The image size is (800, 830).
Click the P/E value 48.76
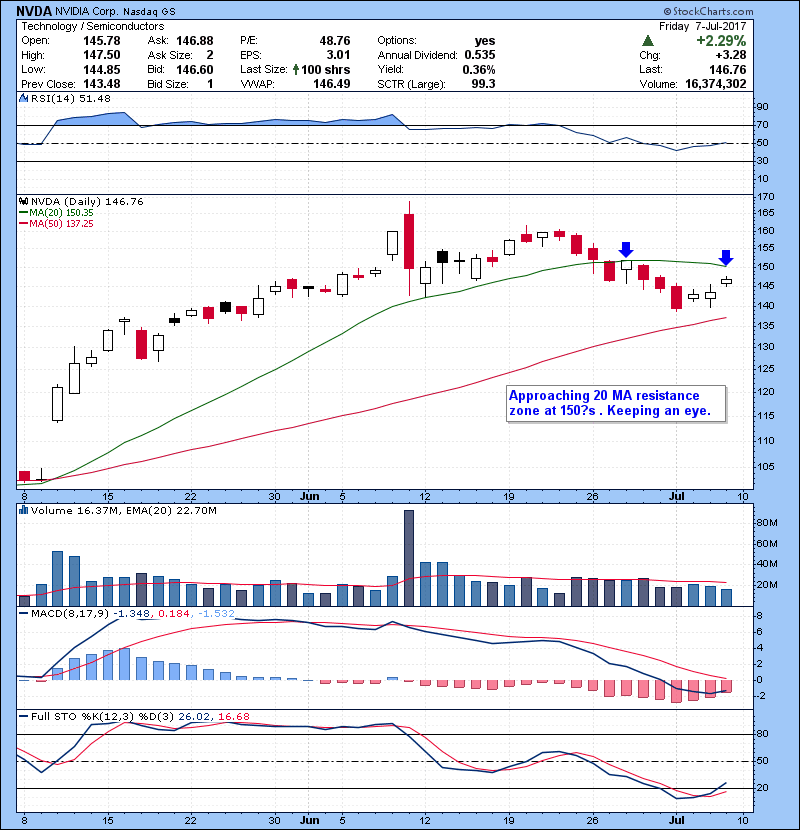[x=335, y=41]
